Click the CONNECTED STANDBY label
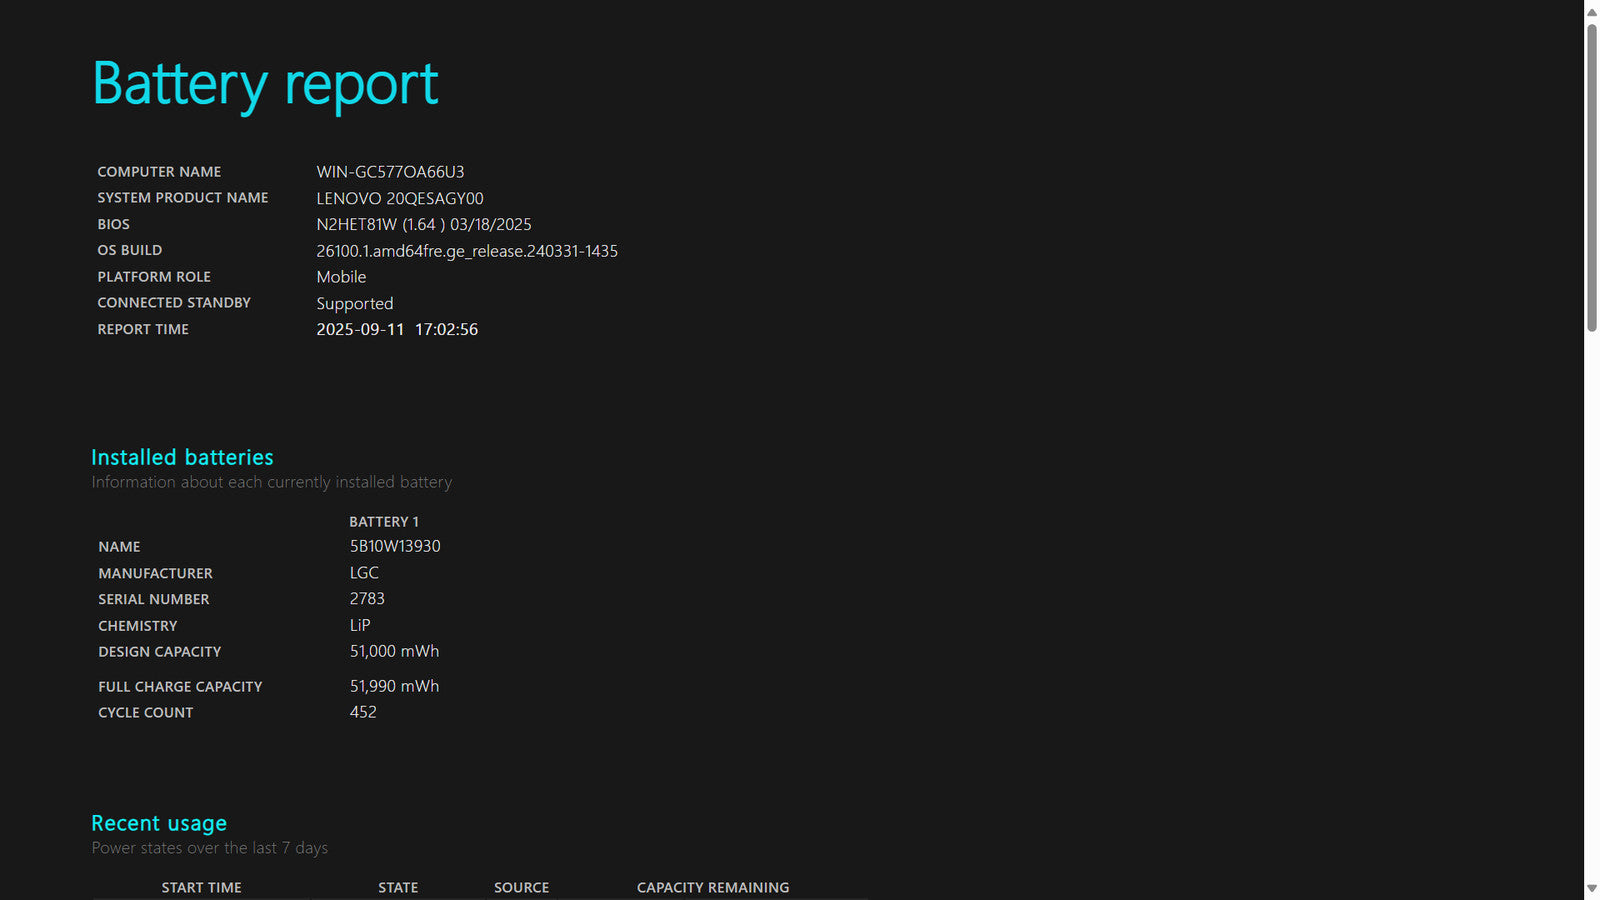The height and width of the screenshot is (900, 1600). [x=174, y=302]
